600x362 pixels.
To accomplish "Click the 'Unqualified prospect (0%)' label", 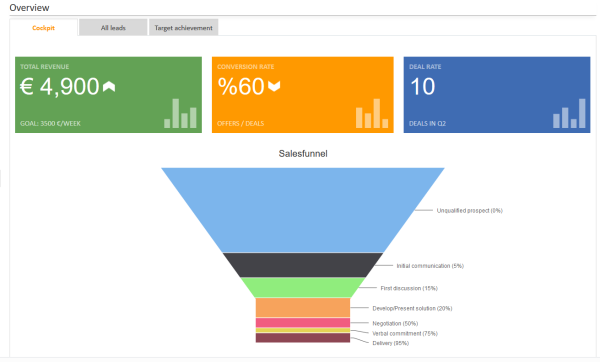I will [470, 210].
